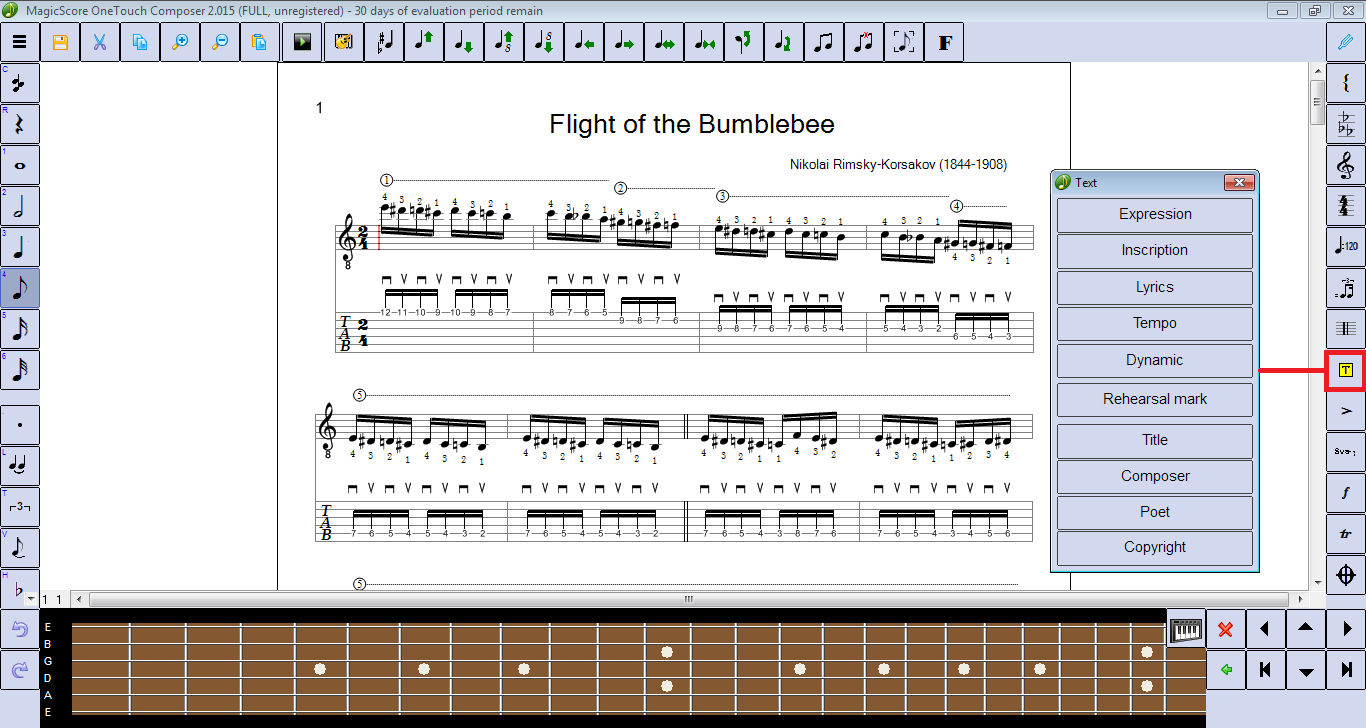Toggle the dotted note button
The width and height of the screenshot is (1366, 728).
click(x=20, y=424)
